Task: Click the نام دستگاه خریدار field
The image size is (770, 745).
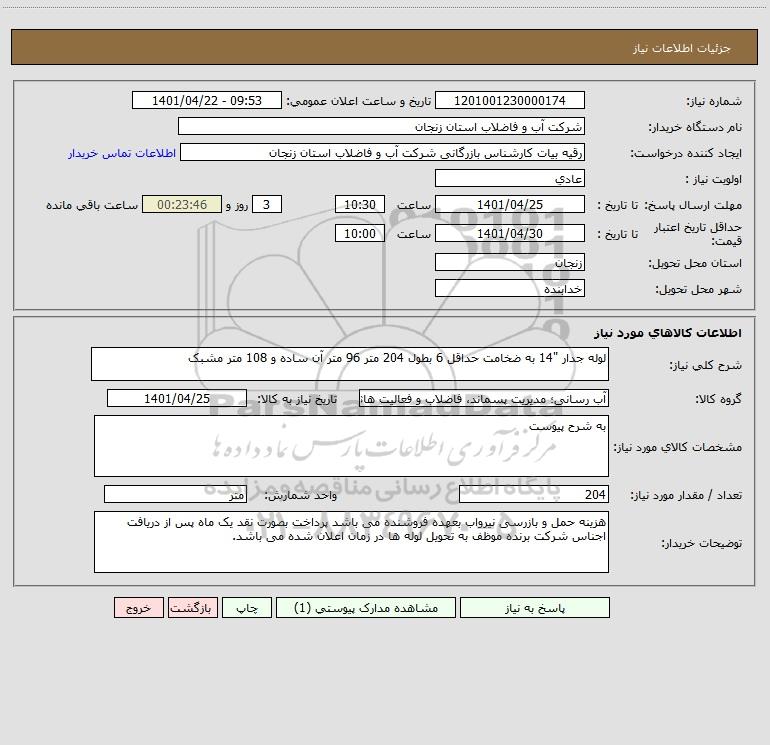Action: (x=381, y=126)
